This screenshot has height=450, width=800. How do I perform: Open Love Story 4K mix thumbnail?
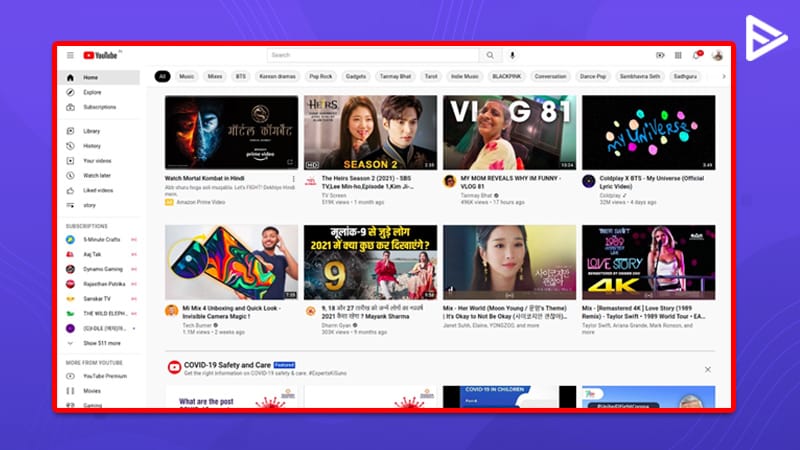tap(648, 262)
